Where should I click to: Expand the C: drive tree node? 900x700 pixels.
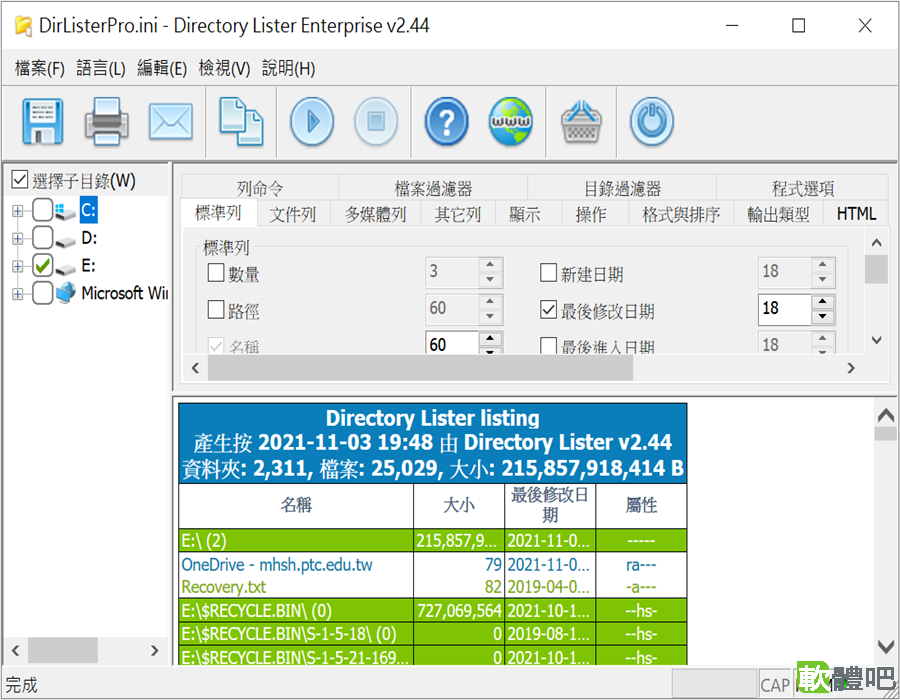point(18,211)
